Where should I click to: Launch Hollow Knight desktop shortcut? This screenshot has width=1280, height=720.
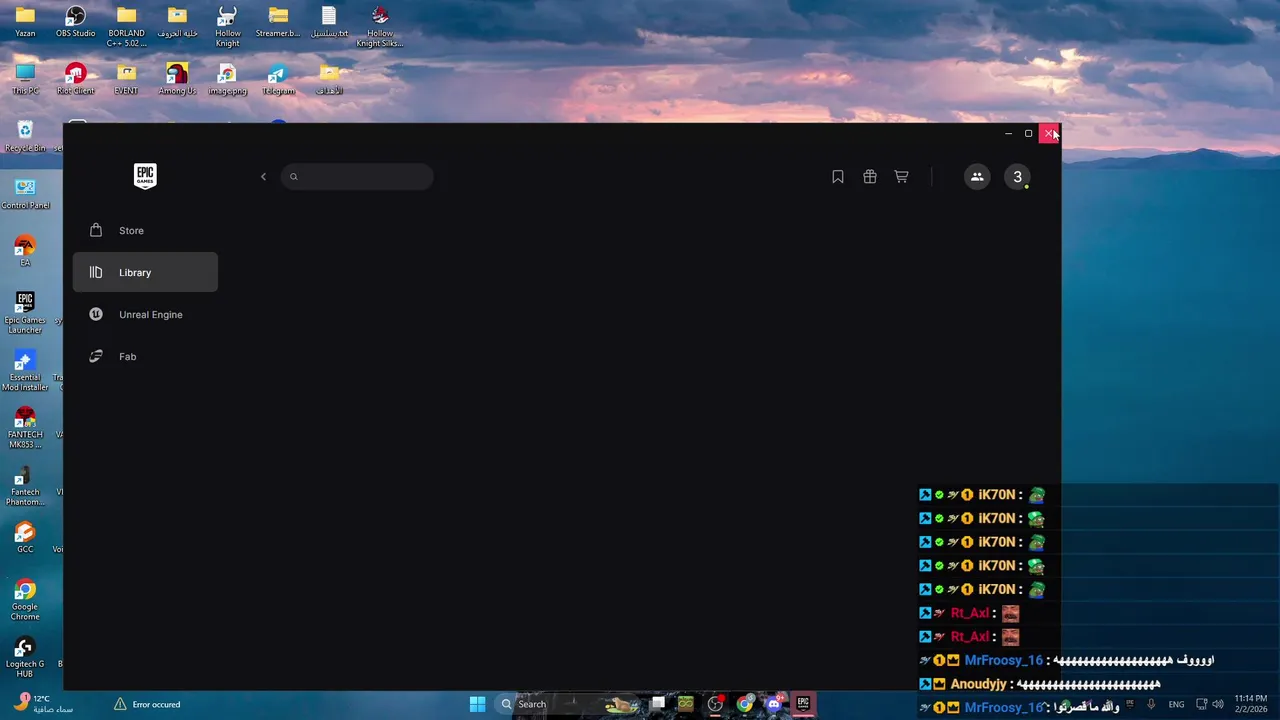tap(227, 26)
